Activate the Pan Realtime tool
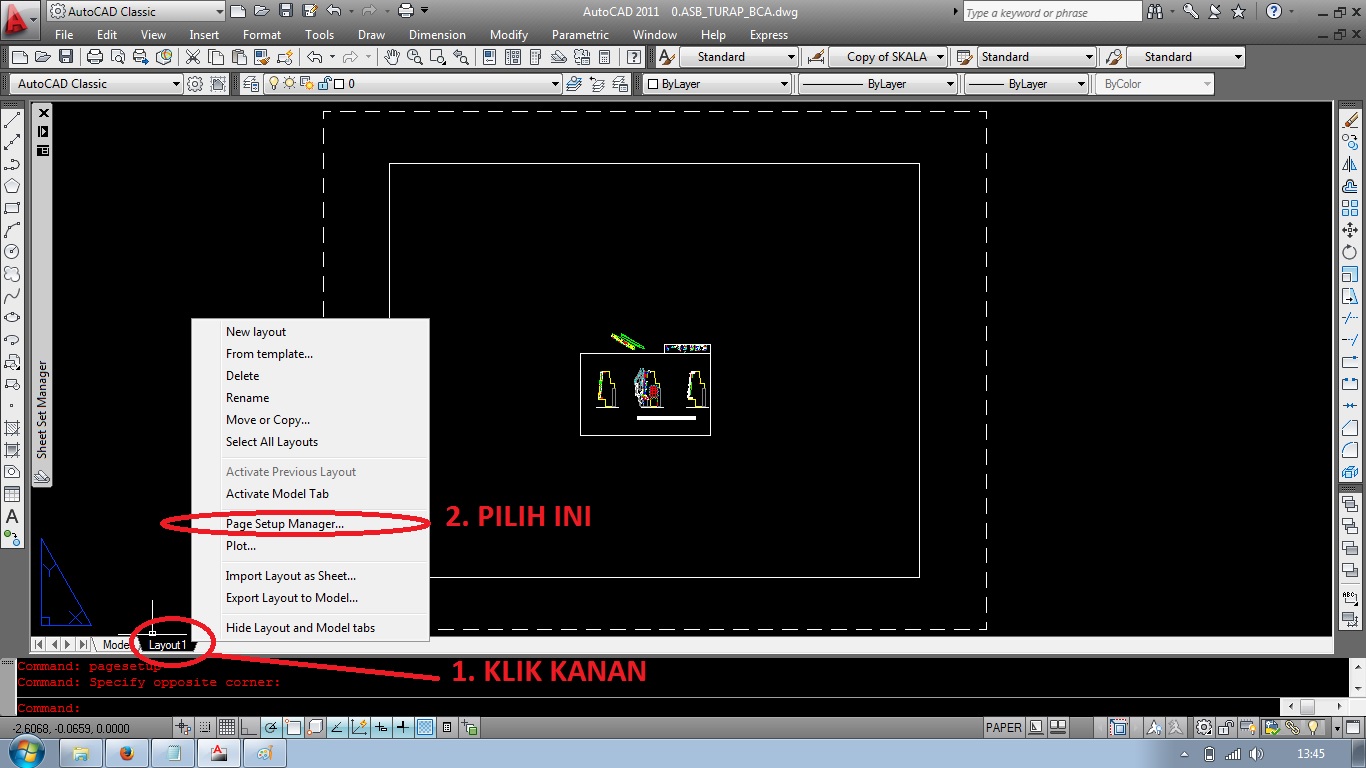The width and height of the screenshot is (1366, 768). (393, 57)
